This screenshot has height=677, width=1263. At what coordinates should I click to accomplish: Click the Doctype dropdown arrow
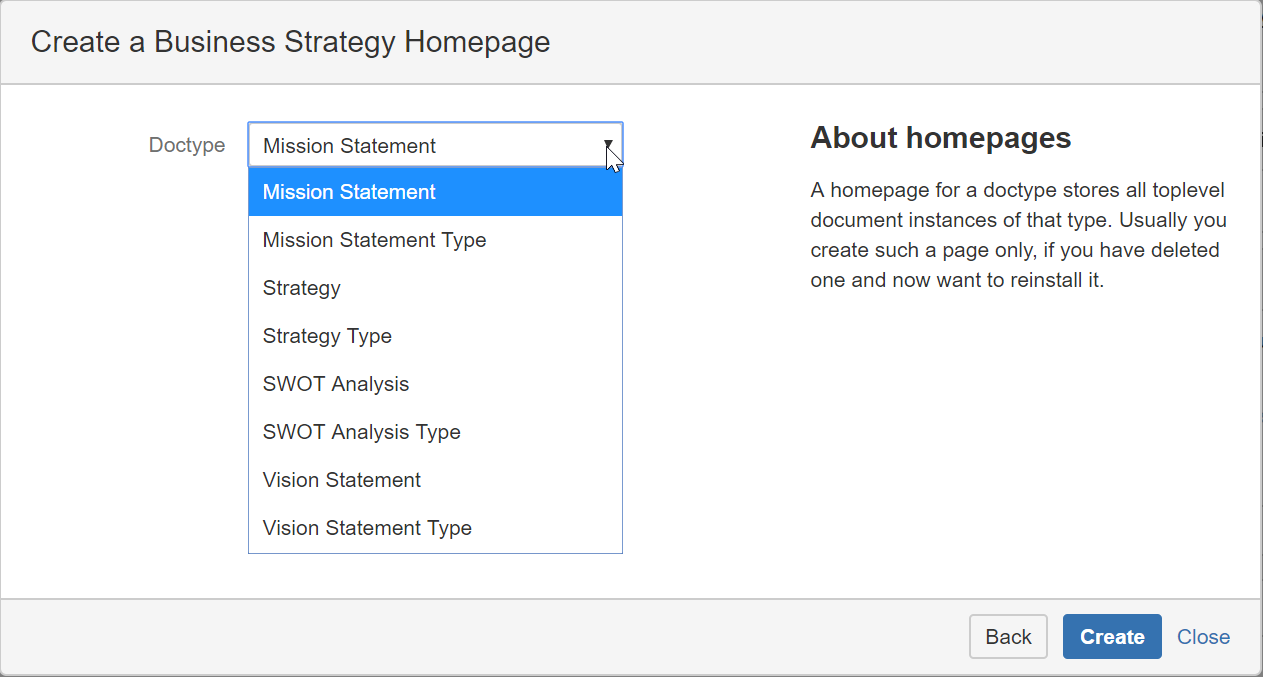click(x=608, y=145)
